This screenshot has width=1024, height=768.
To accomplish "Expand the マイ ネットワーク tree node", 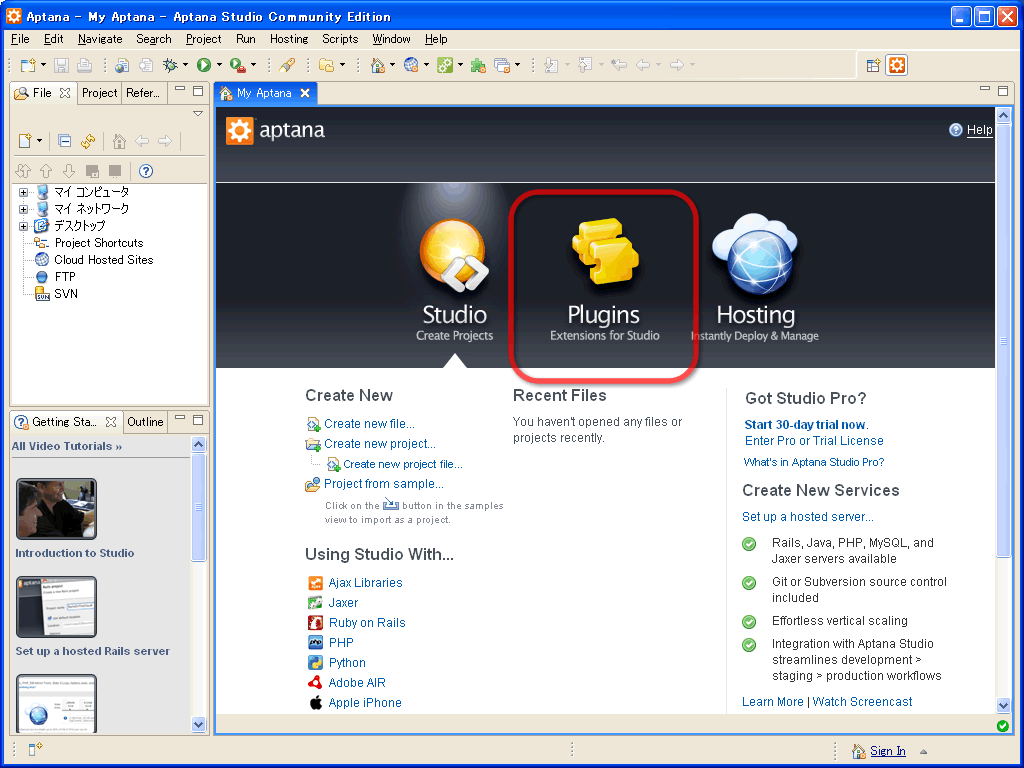I will (24, 209).
